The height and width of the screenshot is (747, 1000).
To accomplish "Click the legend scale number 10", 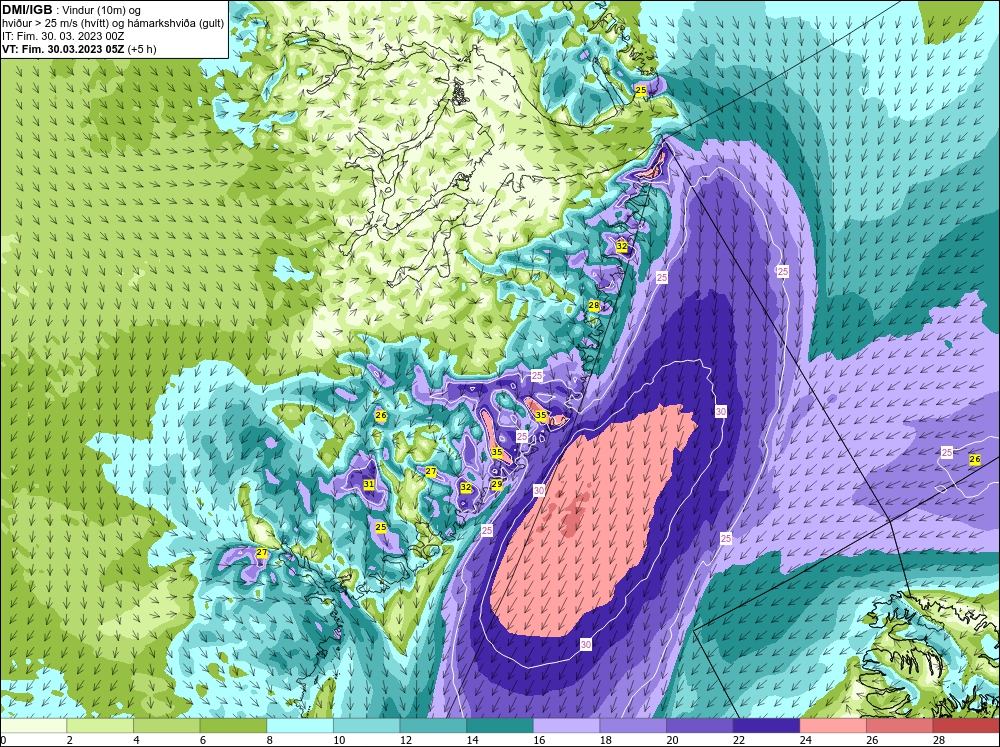I will [339, 740].
